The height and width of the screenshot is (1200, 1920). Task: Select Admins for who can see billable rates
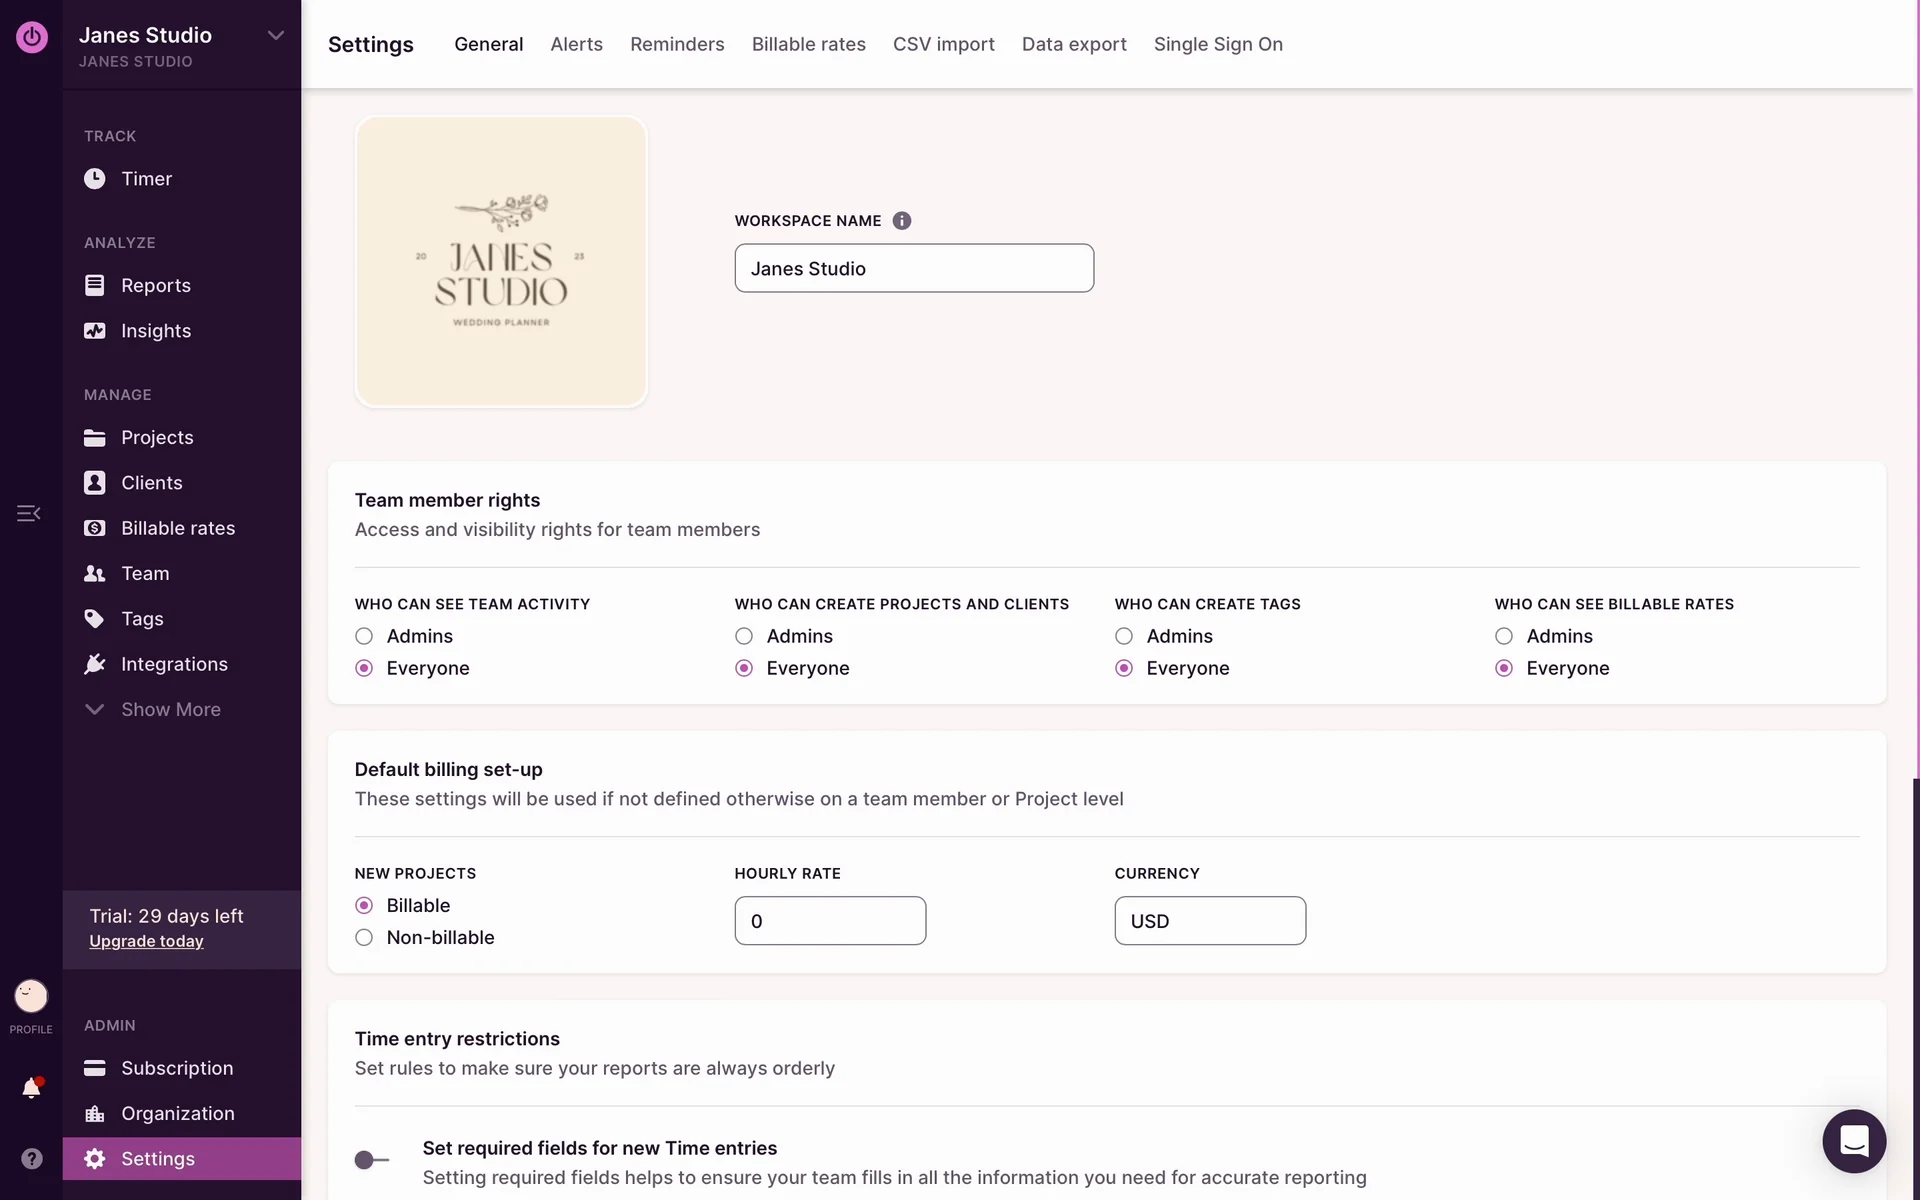pos(1503,636)
